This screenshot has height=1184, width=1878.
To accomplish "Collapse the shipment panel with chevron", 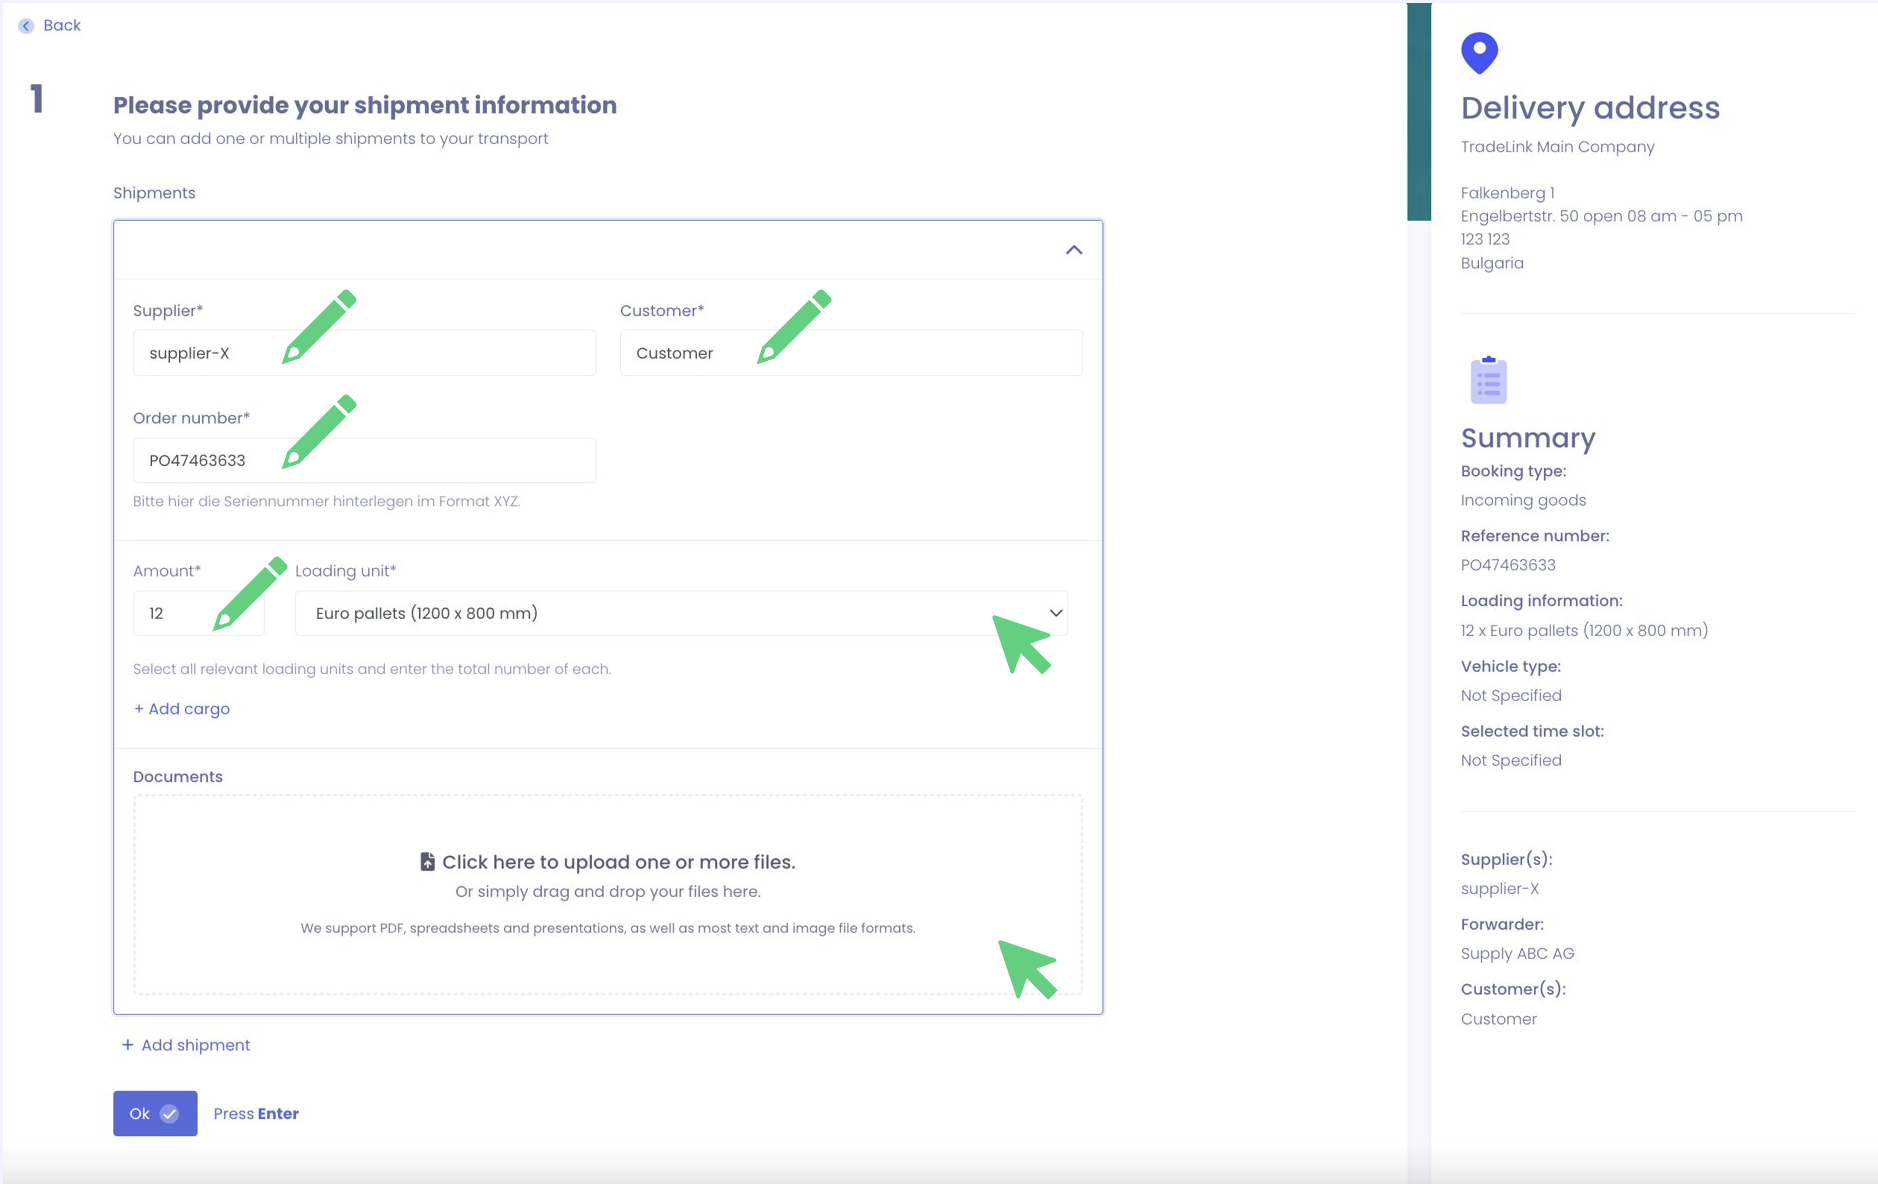I will pos(1073,250).
